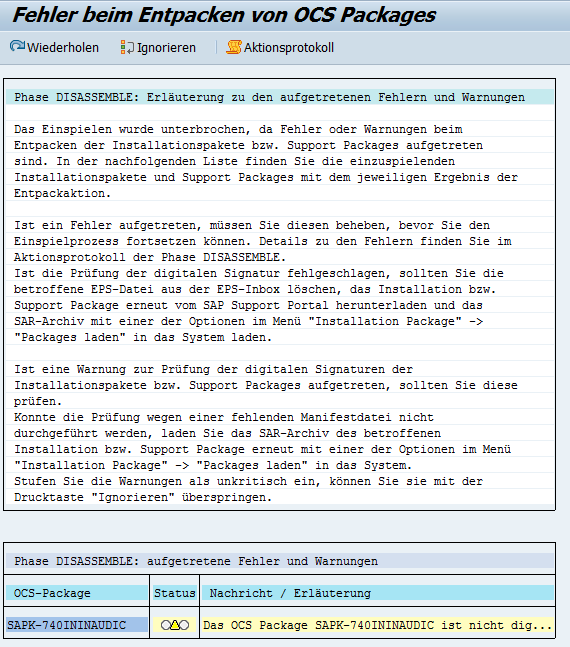Click the Ignorieren skip icon
Viewport: 570px width, 647px height.
click(x=127, y=47)
